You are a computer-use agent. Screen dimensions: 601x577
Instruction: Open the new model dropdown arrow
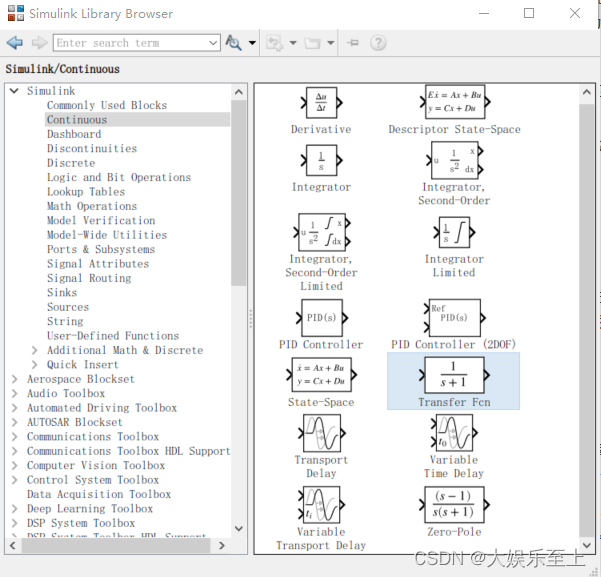(293, 43)
